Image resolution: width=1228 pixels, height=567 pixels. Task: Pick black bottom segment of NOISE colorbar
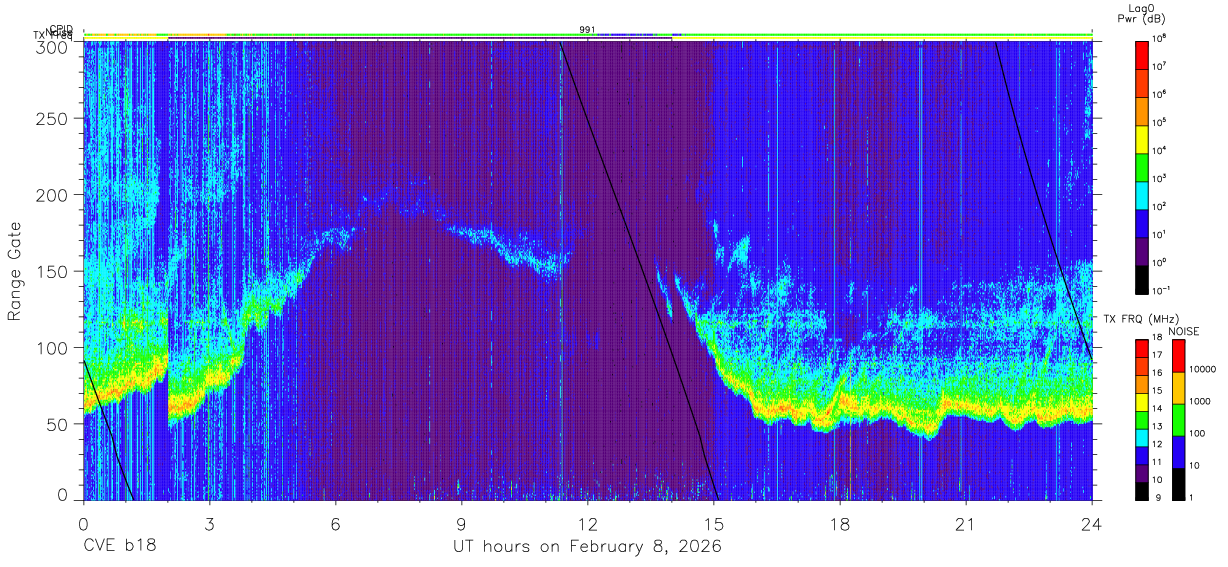pos(1178,482)
